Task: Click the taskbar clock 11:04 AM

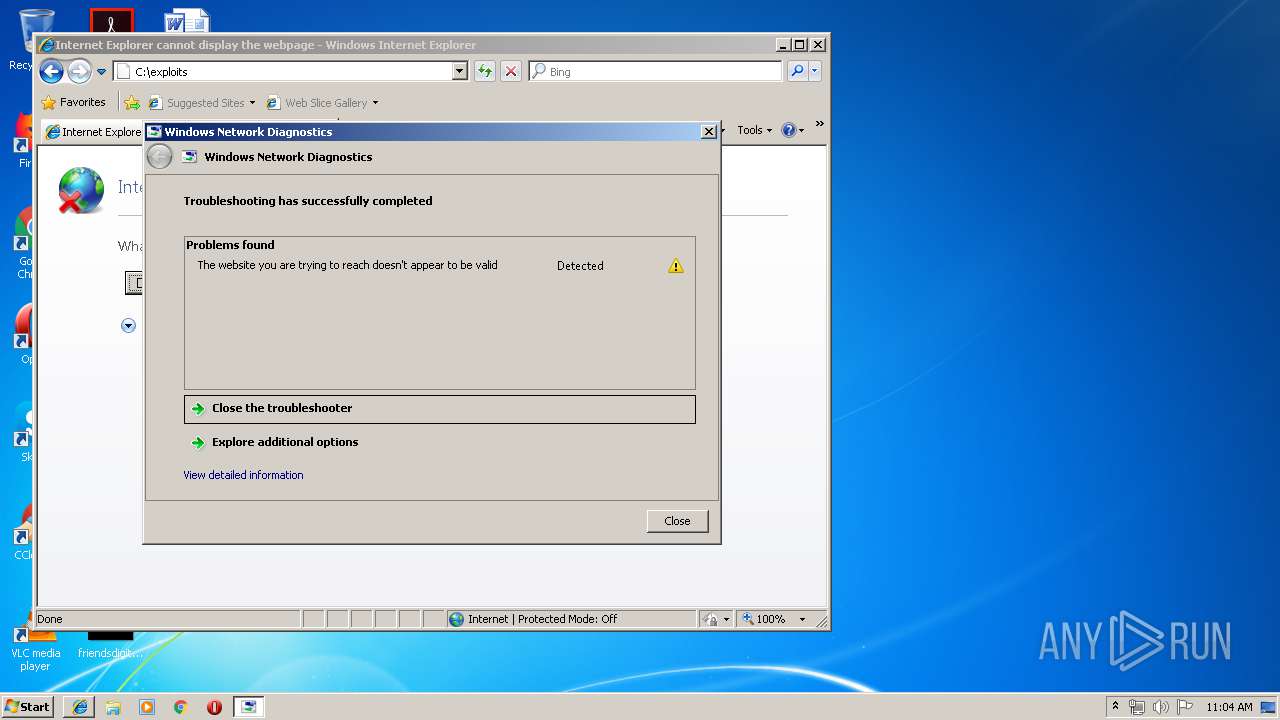Action: point(1229,707)
